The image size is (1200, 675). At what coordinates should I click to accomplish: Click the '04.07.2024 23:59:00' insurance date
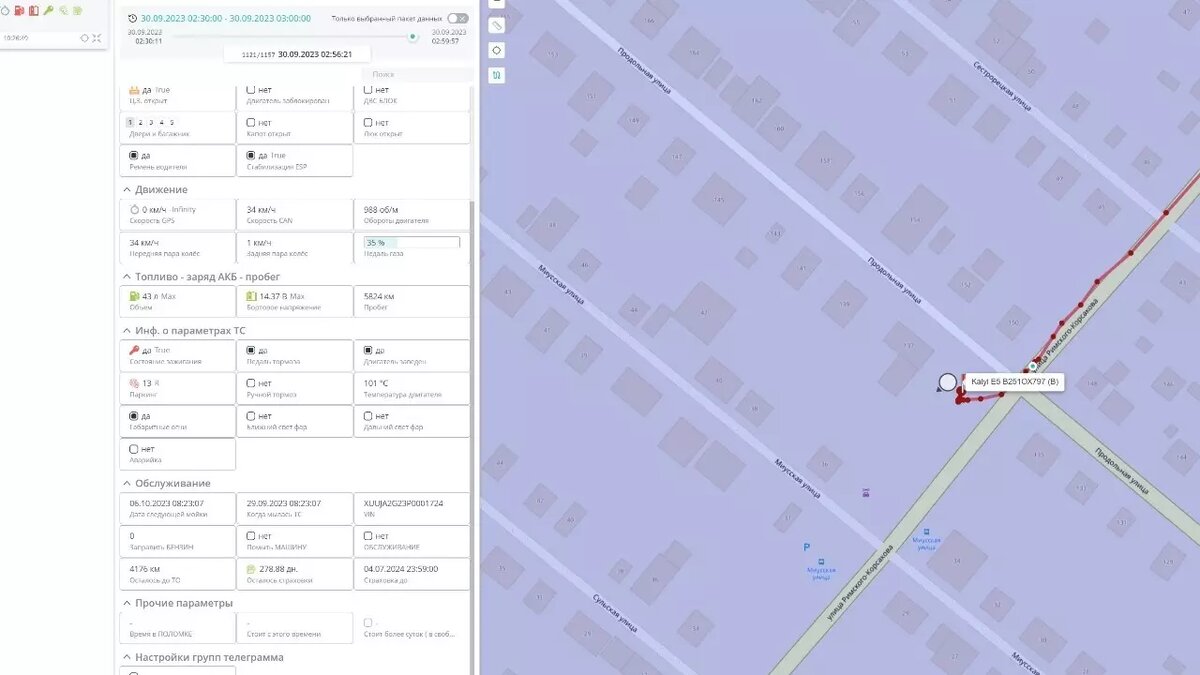pos(401,569)
